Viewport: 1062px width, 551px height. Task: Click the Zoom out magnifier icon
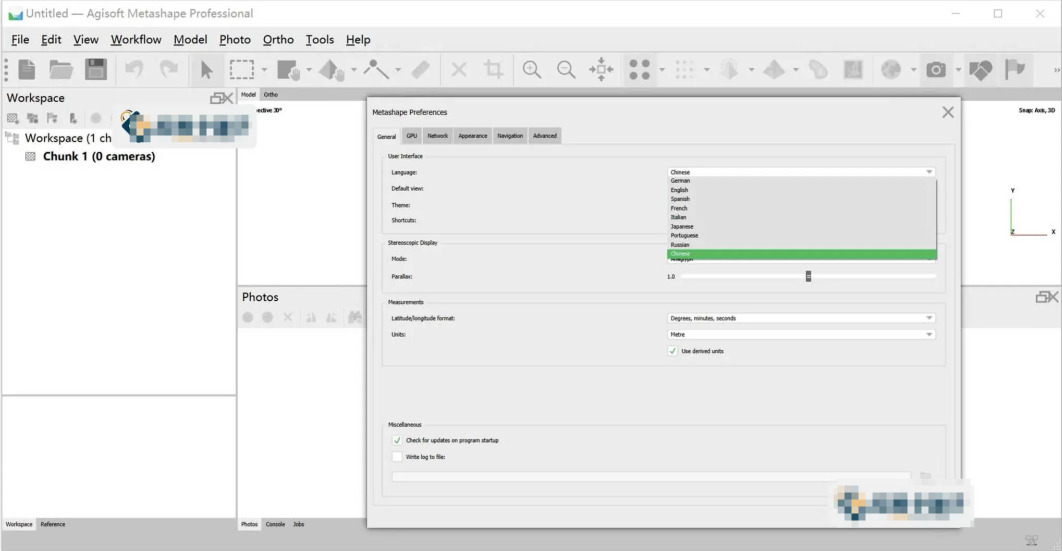click(566, 69)
